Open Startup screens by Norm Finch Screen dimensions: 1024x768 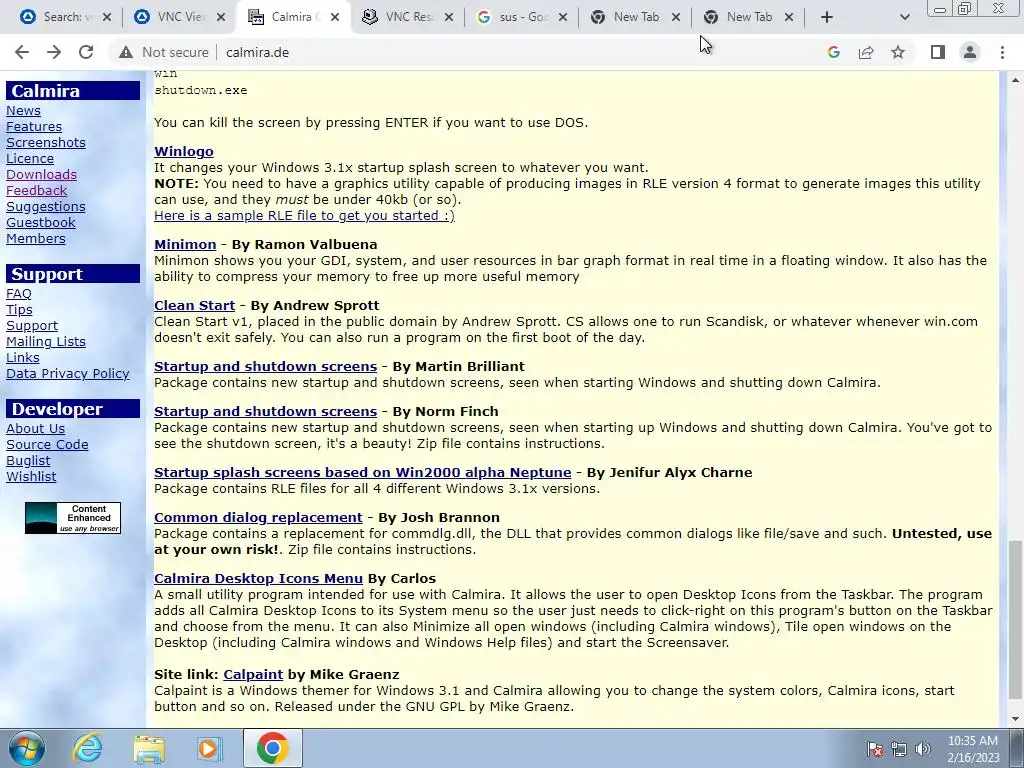pyautogui.click(x=266, y=411)
